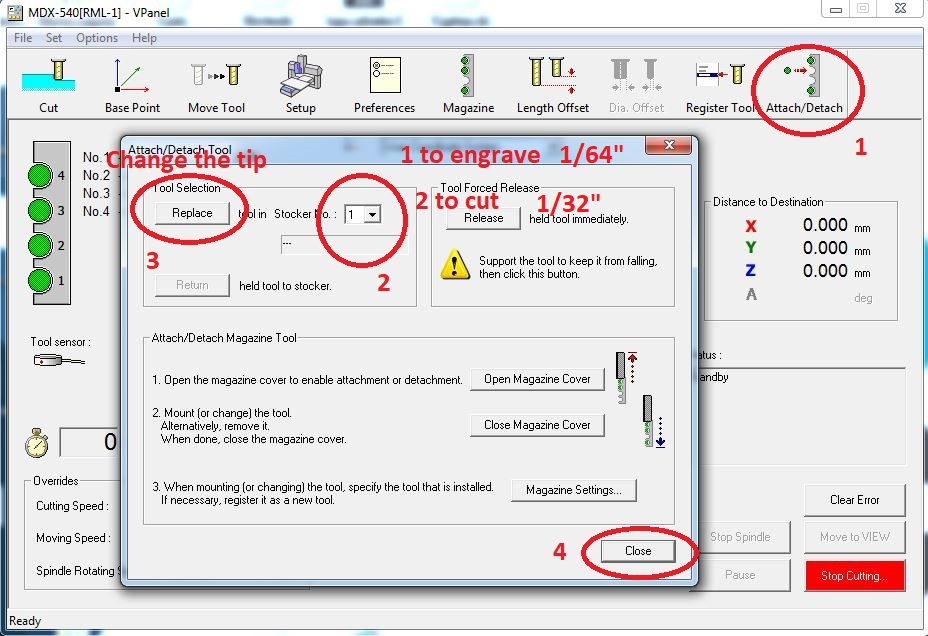Click the Close button in dialog
The width and height of the screenshot is (928, 636).
click(638, 551)
